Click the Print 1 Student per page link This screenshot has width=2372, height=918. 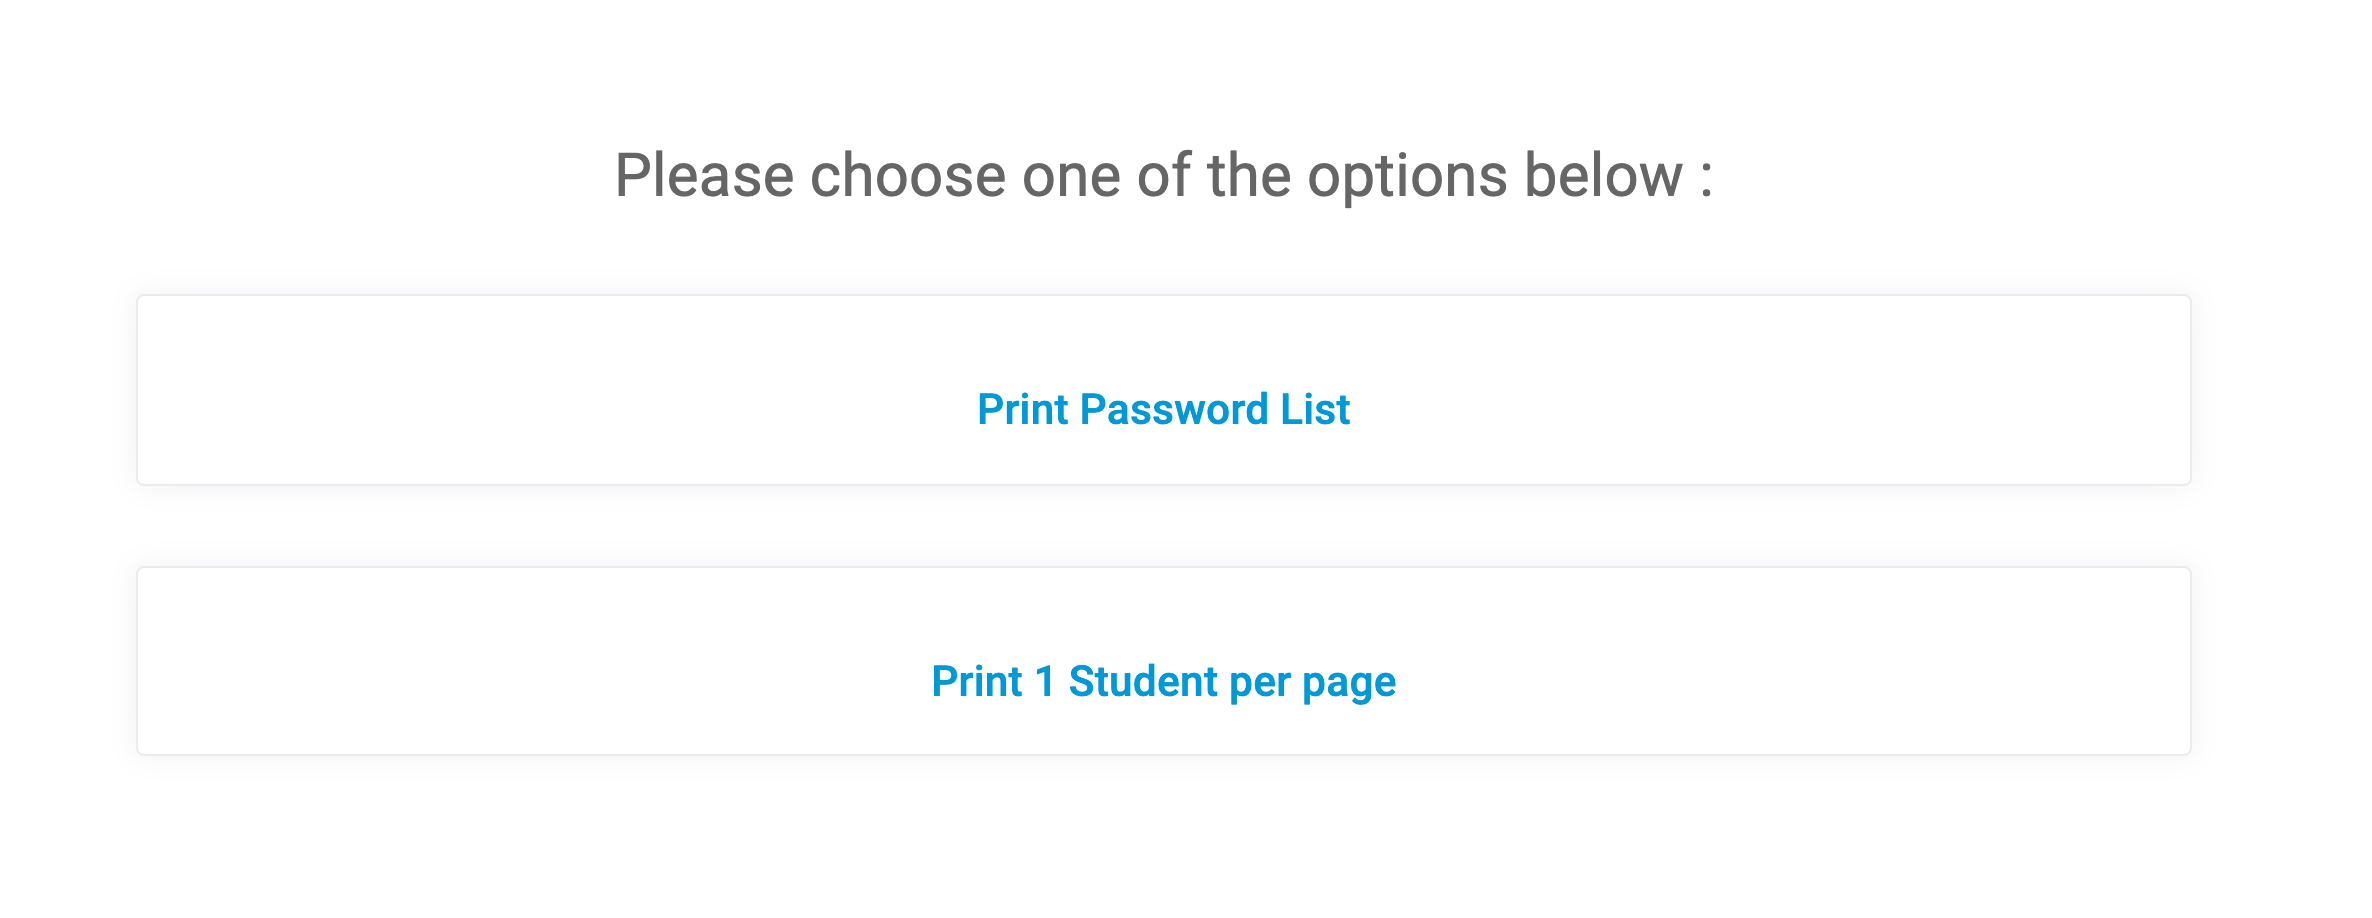click(x=1163, y=682)
